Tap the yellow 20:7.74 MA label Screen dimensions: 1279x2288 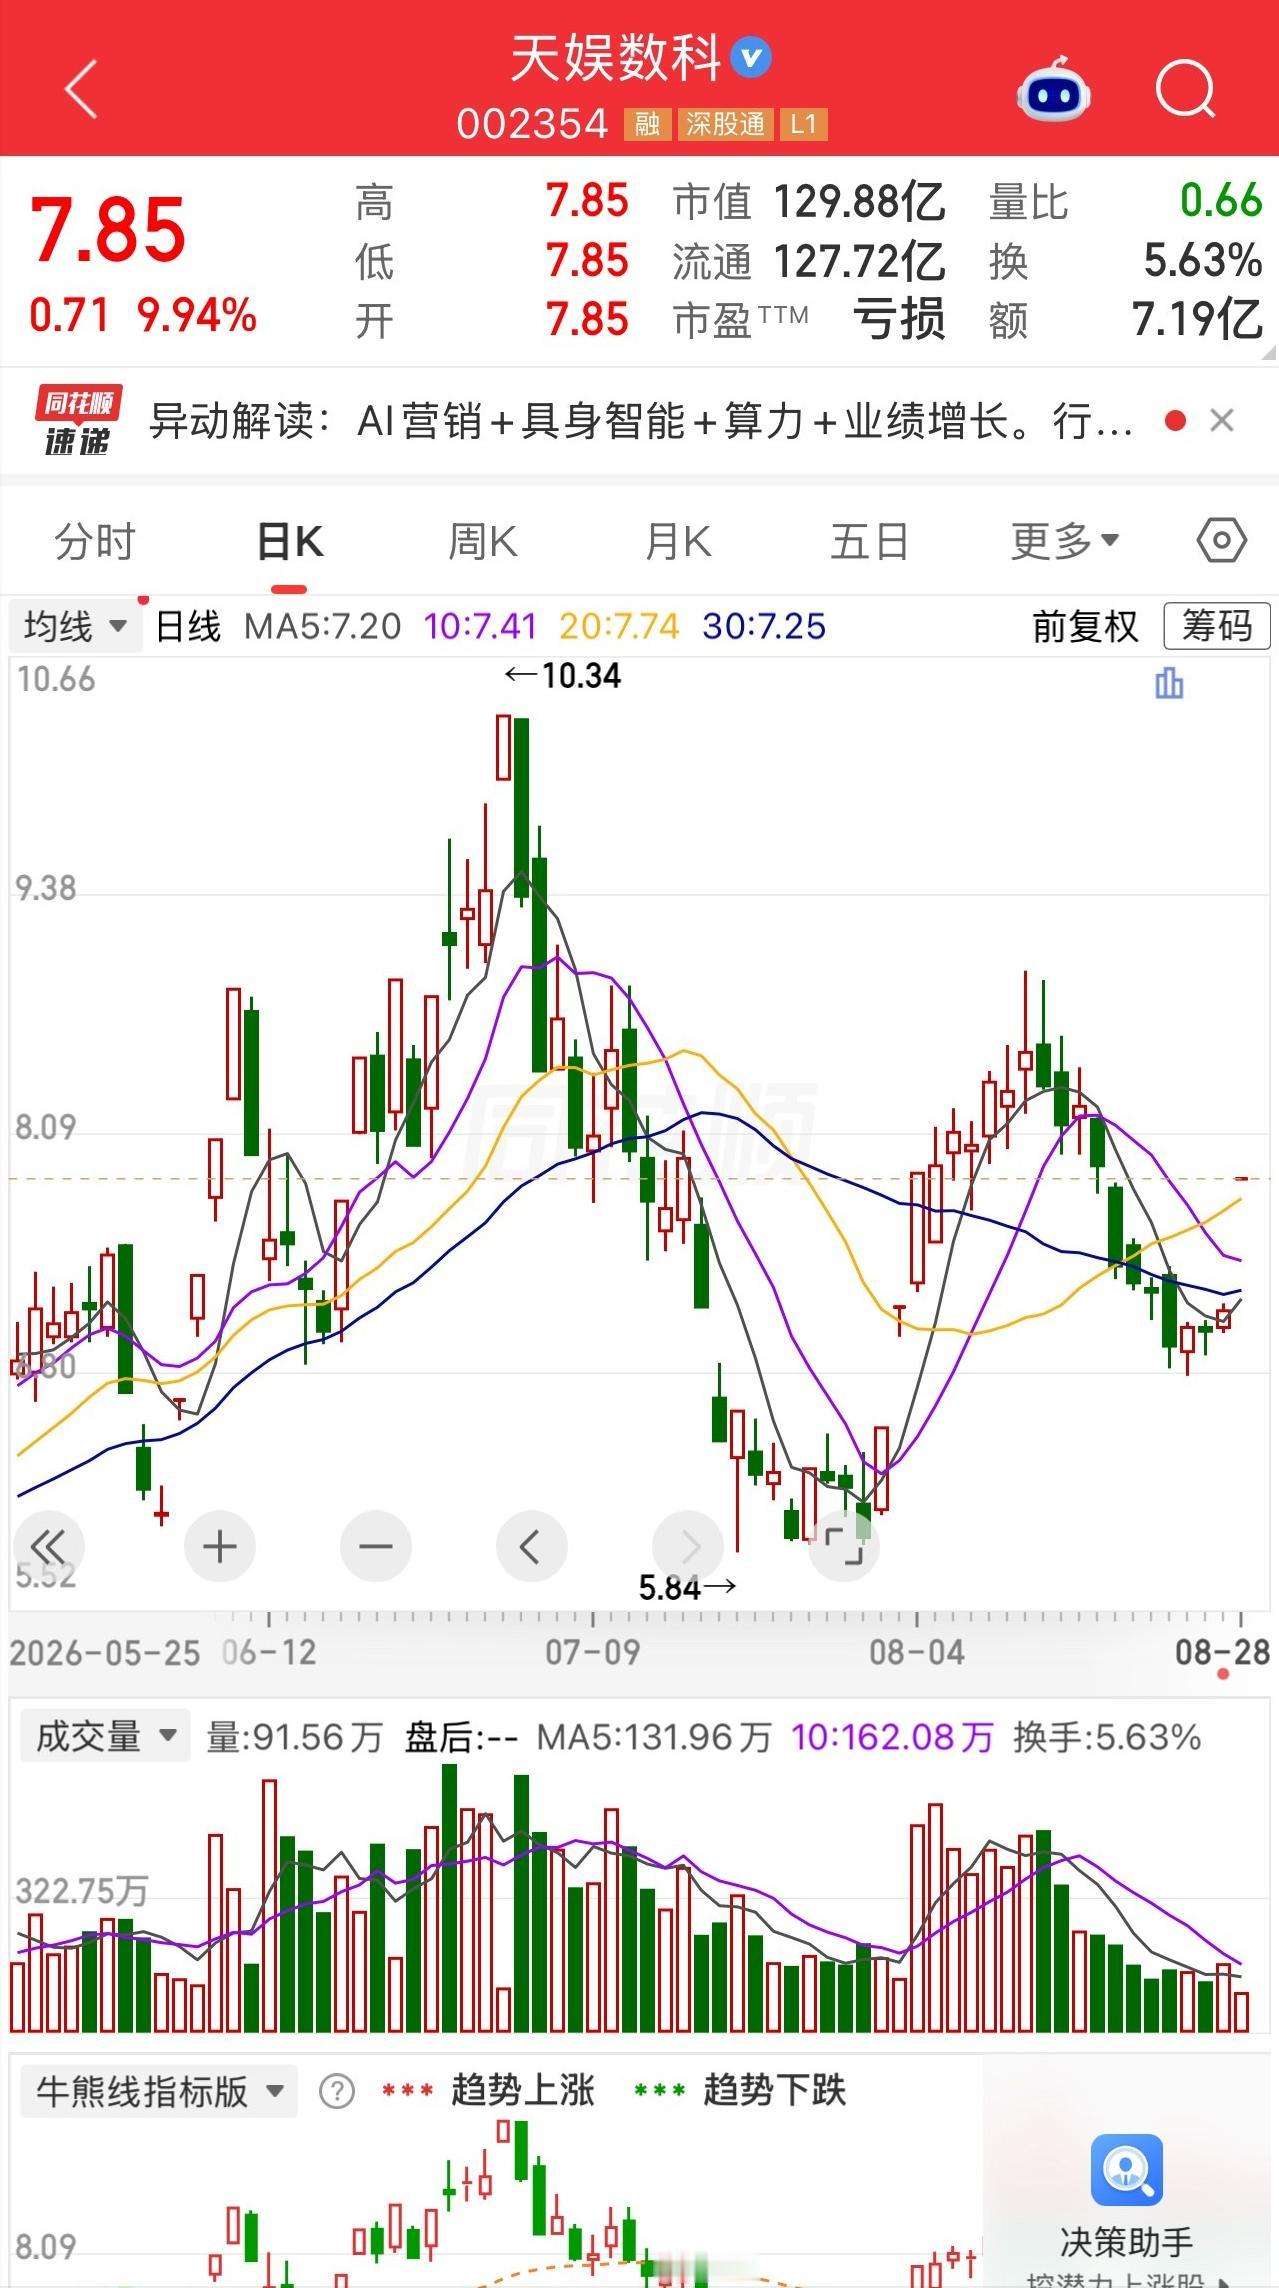619,627
